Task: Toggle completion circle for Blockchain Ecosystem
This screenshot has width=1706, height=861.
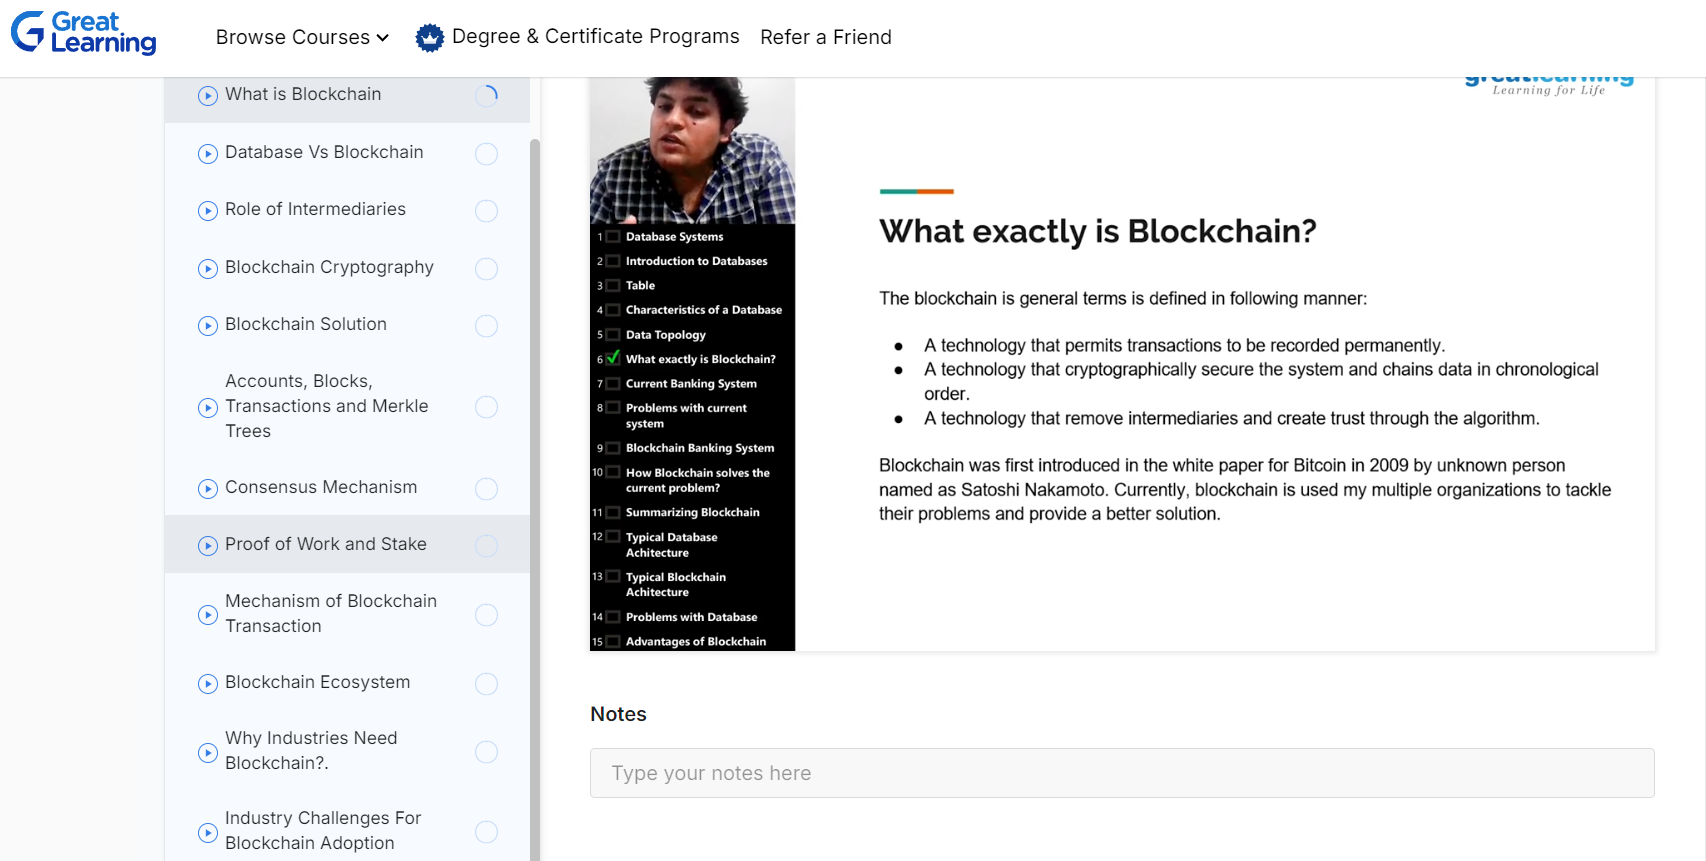Action: [x=487, y=684]
